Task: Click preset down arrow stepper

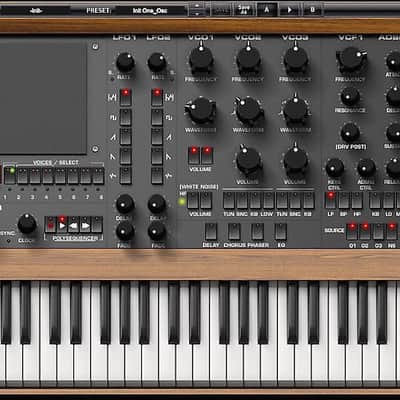Action: (x=197, y=13)
